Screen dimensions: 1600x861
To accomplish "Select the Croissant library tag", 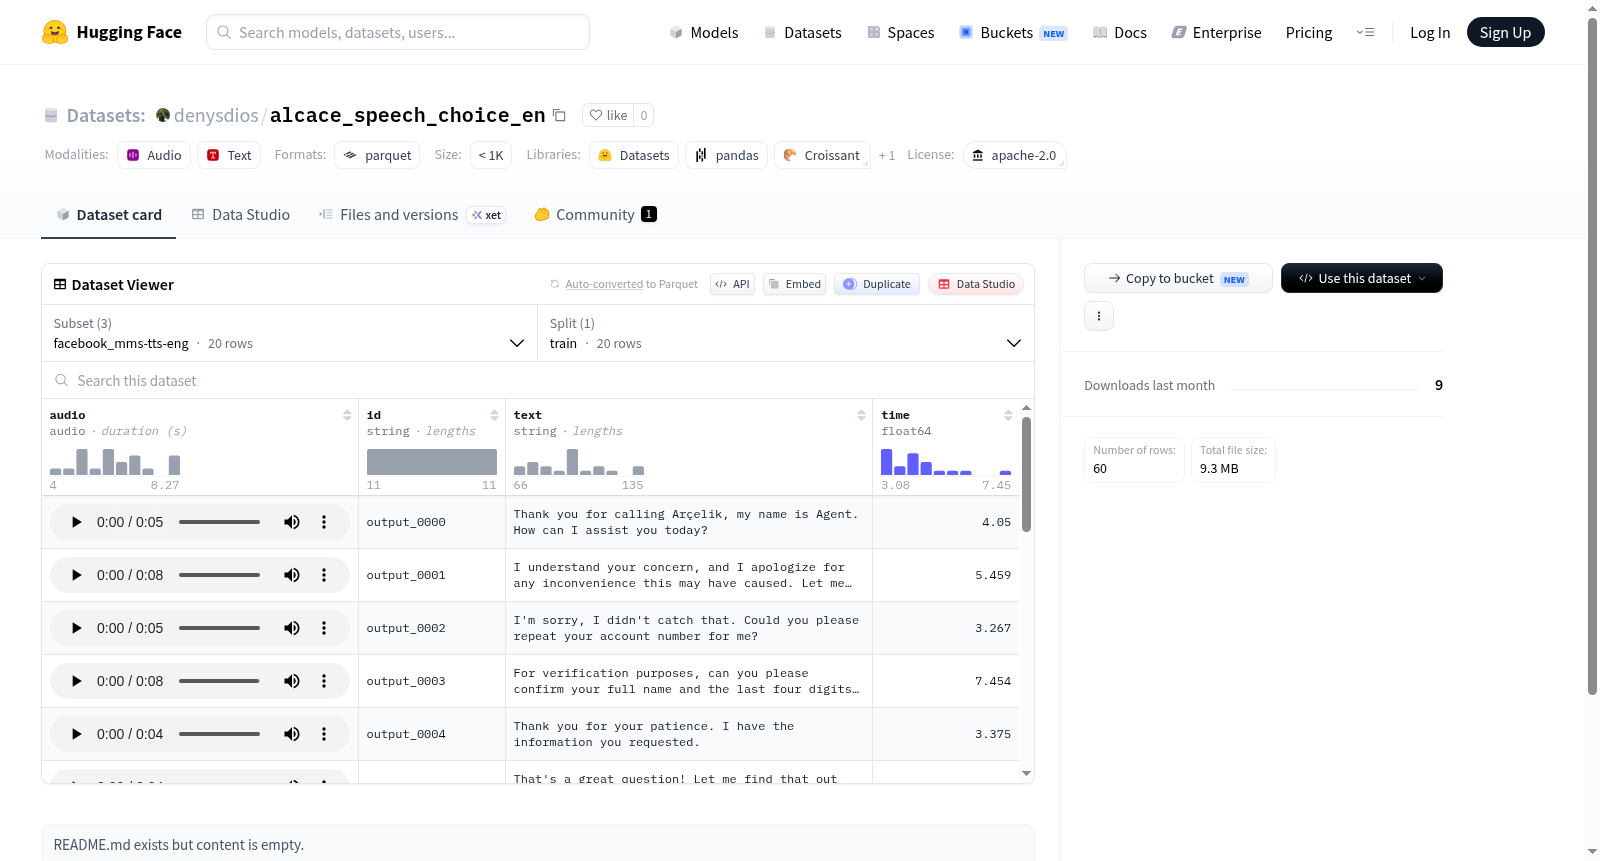I will pos(822,155).
